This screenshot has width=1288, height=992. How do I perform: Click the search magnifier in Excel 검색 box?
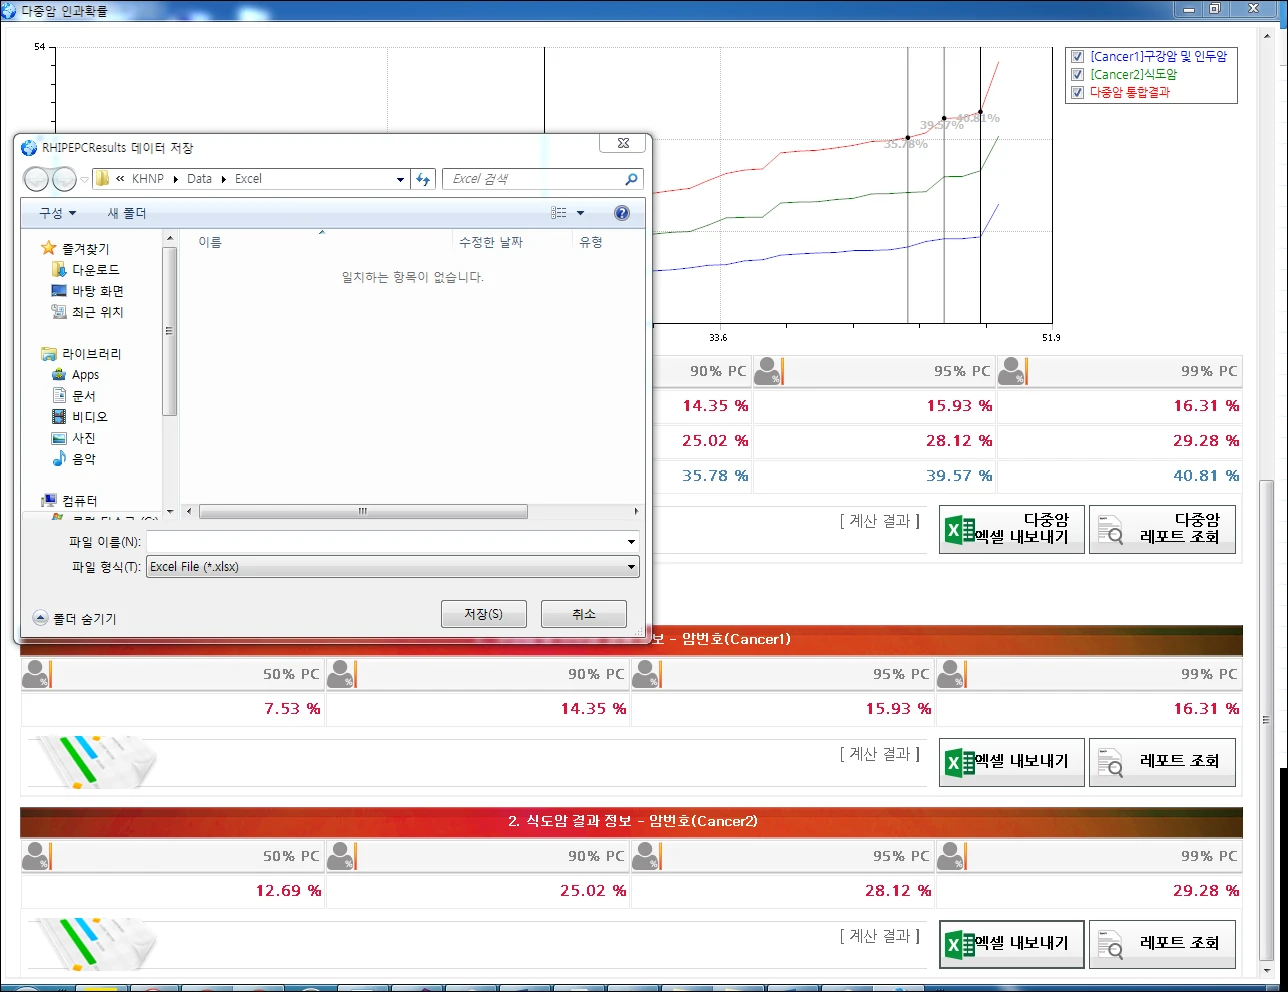click(631, 179)
